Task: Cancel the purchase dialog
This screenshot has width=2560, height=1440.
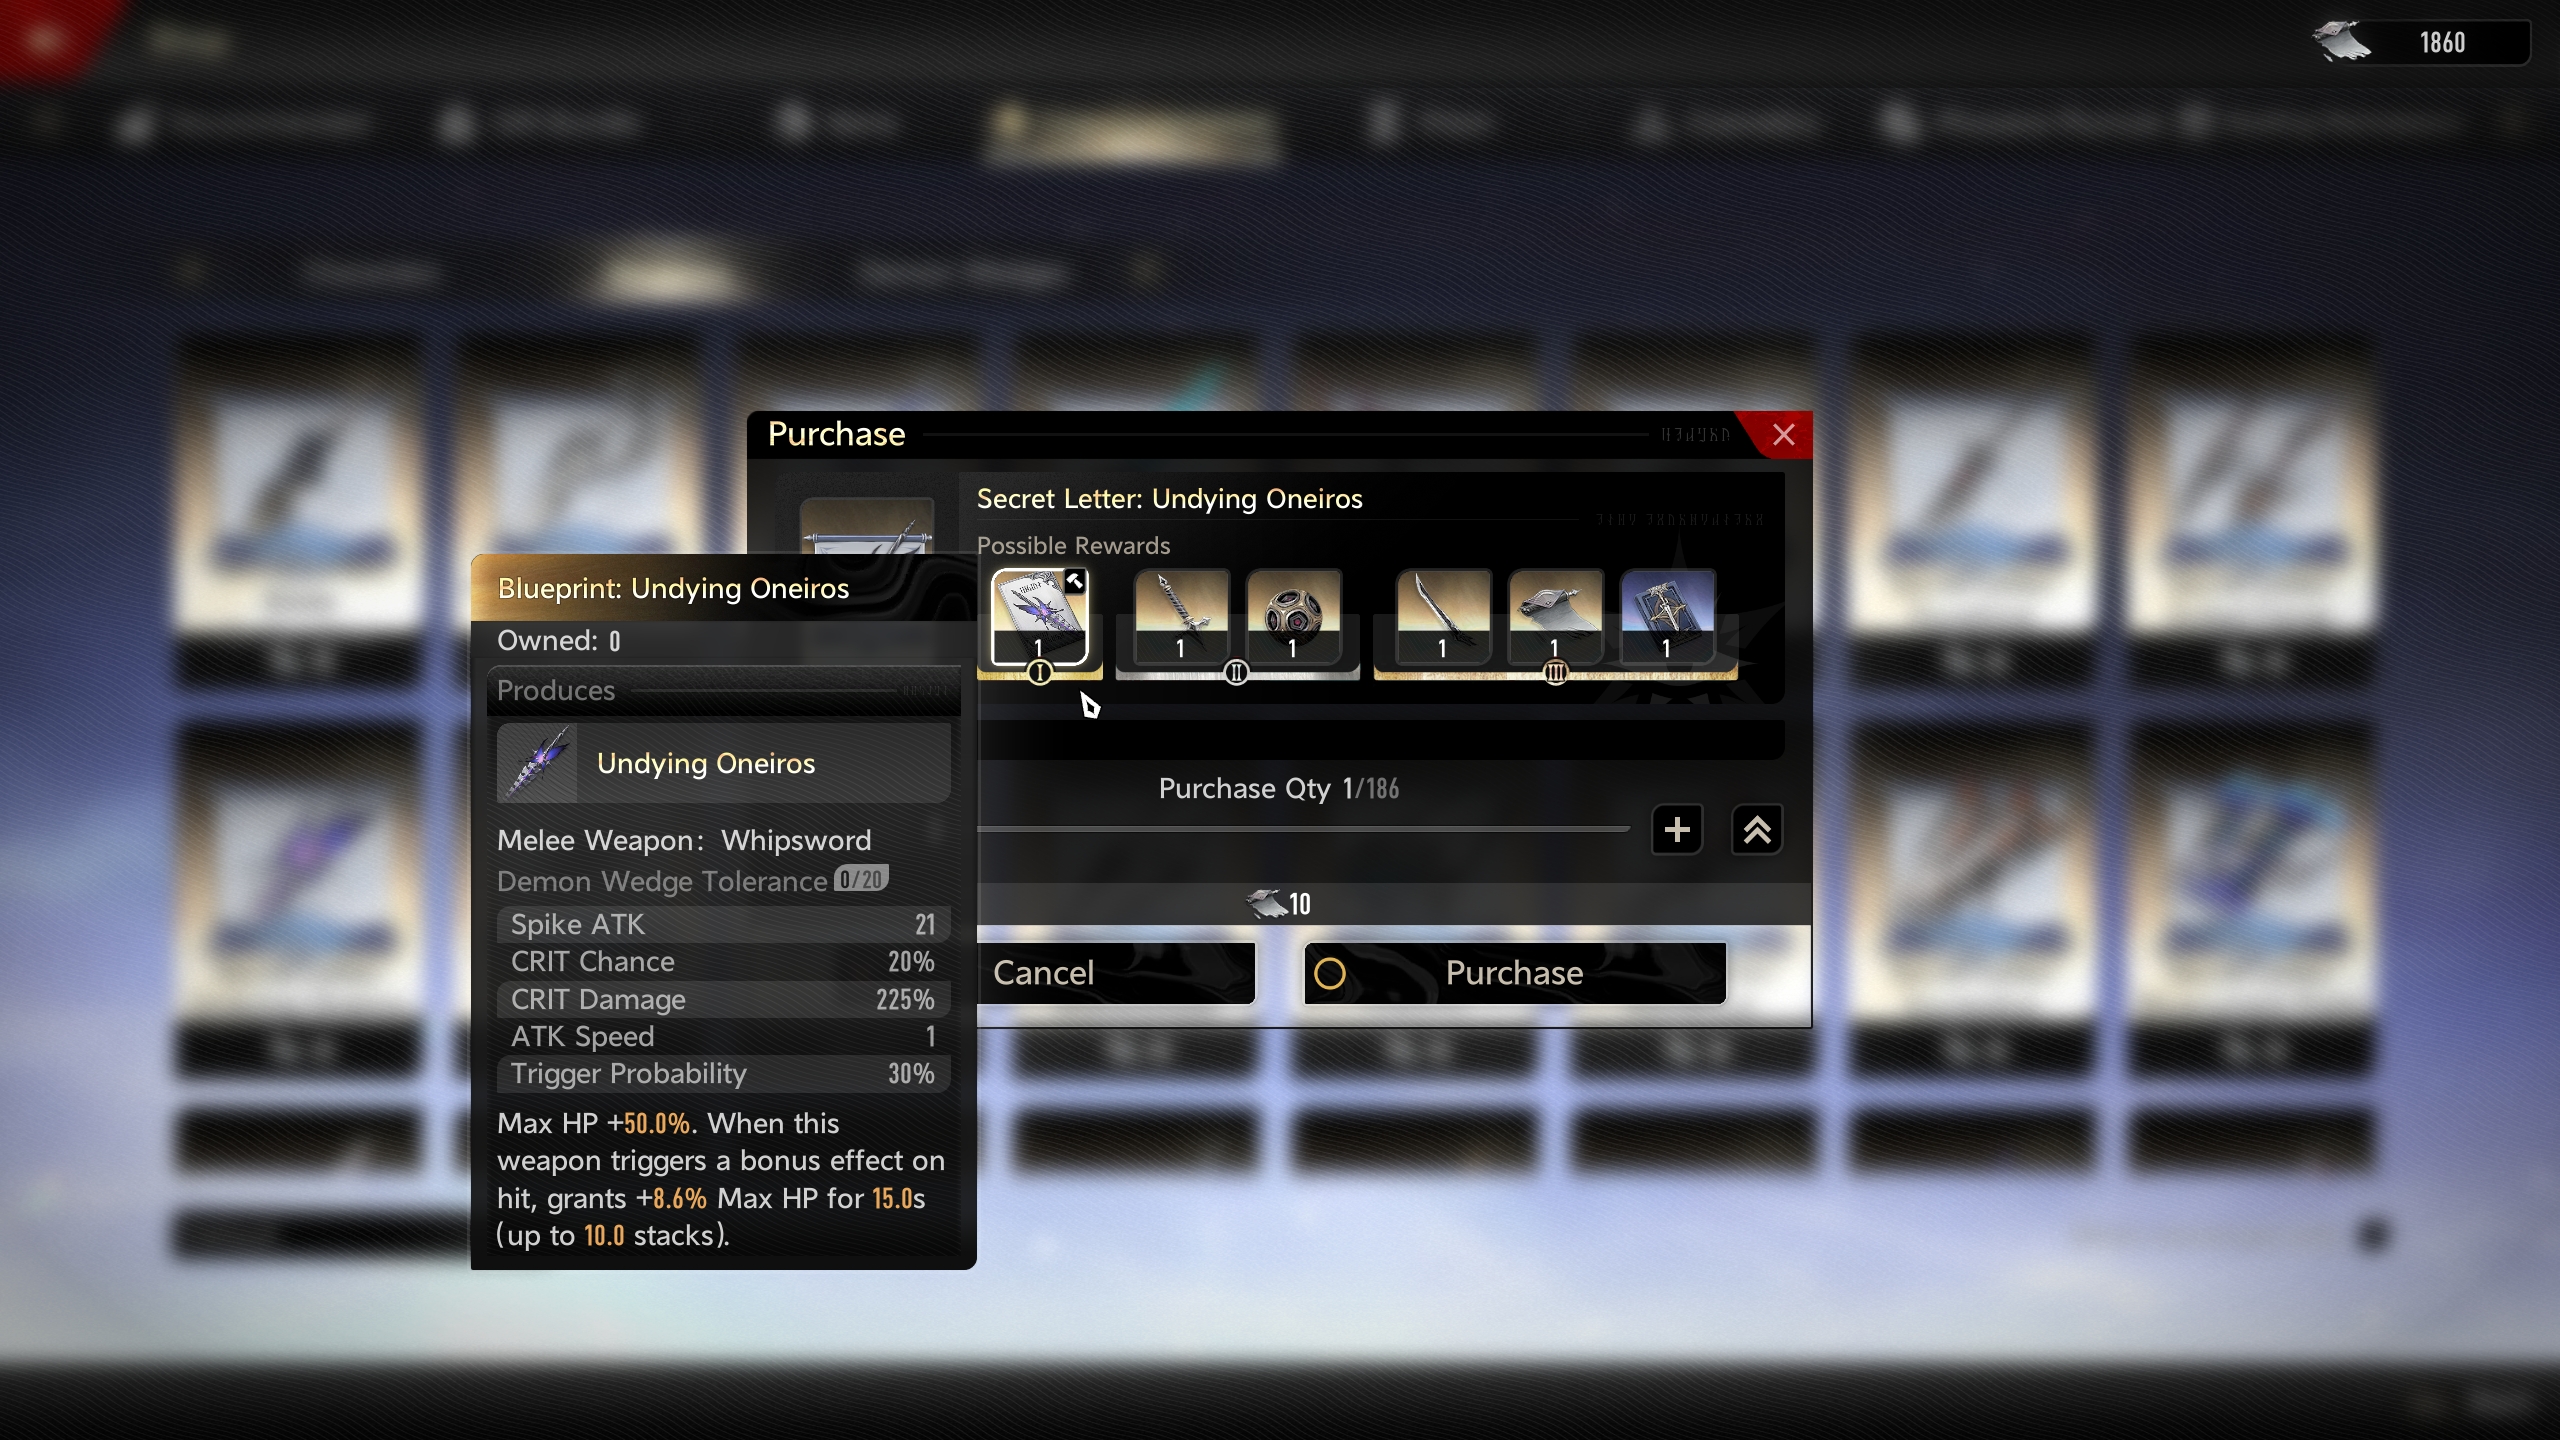Action: point(1115,973)
